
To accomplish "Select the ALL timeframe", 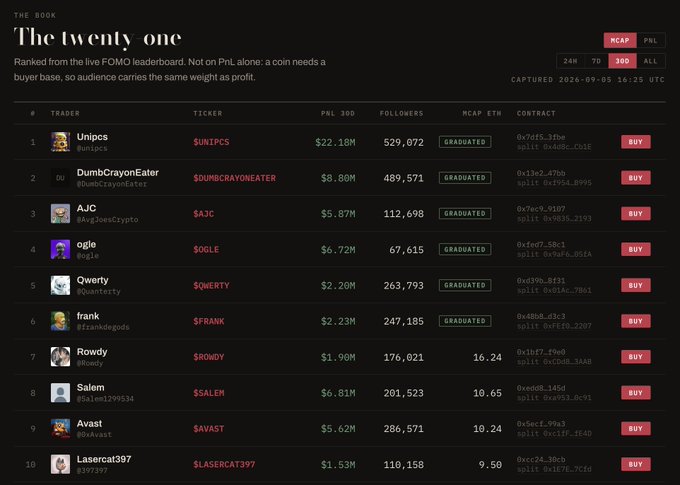I will (x=651, y=61).
